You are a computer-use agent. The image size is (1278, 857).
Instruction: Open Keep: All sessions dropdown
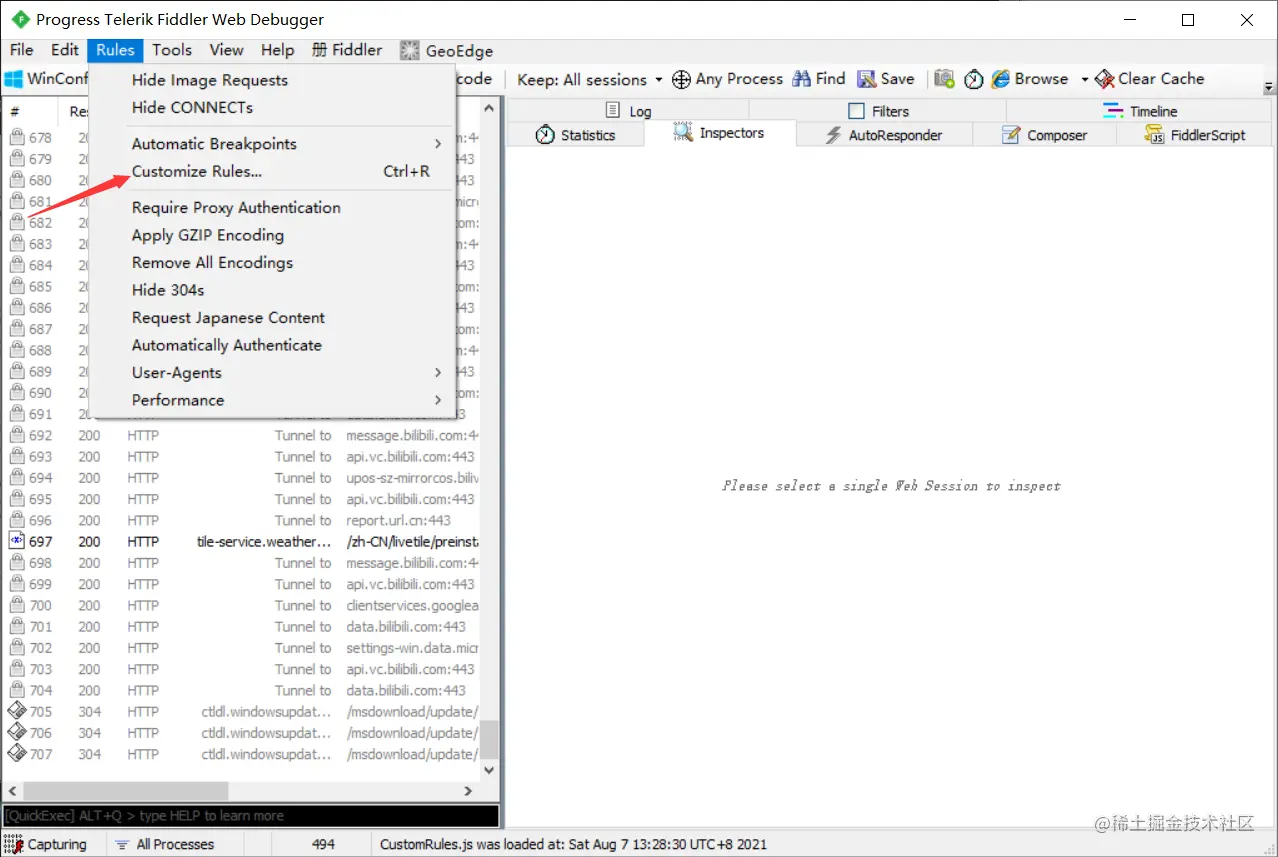(590, 79)
